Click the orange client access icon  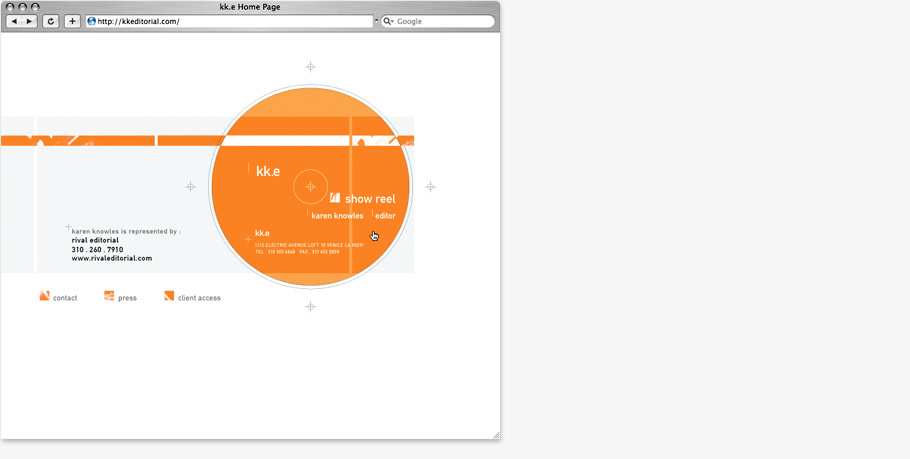(169, 296)
